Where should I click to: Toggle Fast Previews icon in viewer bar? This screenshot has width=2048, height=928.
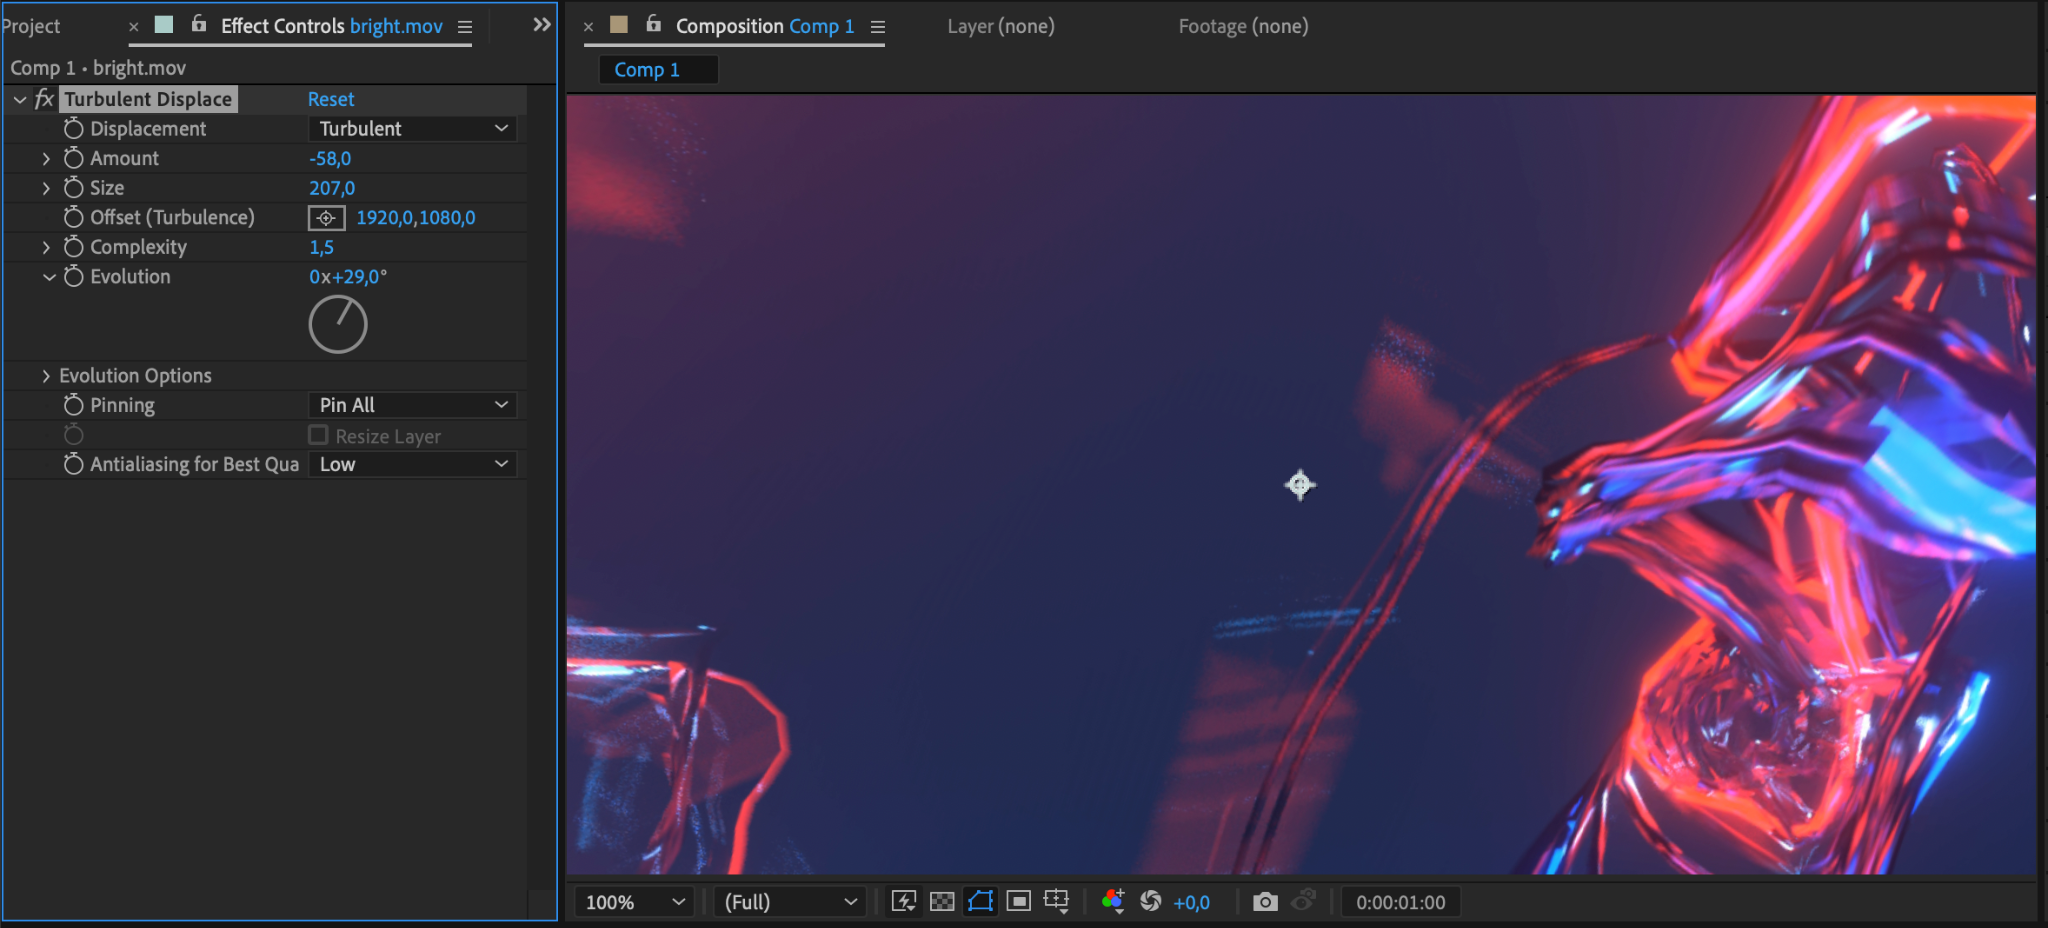[x=903, y=901]
